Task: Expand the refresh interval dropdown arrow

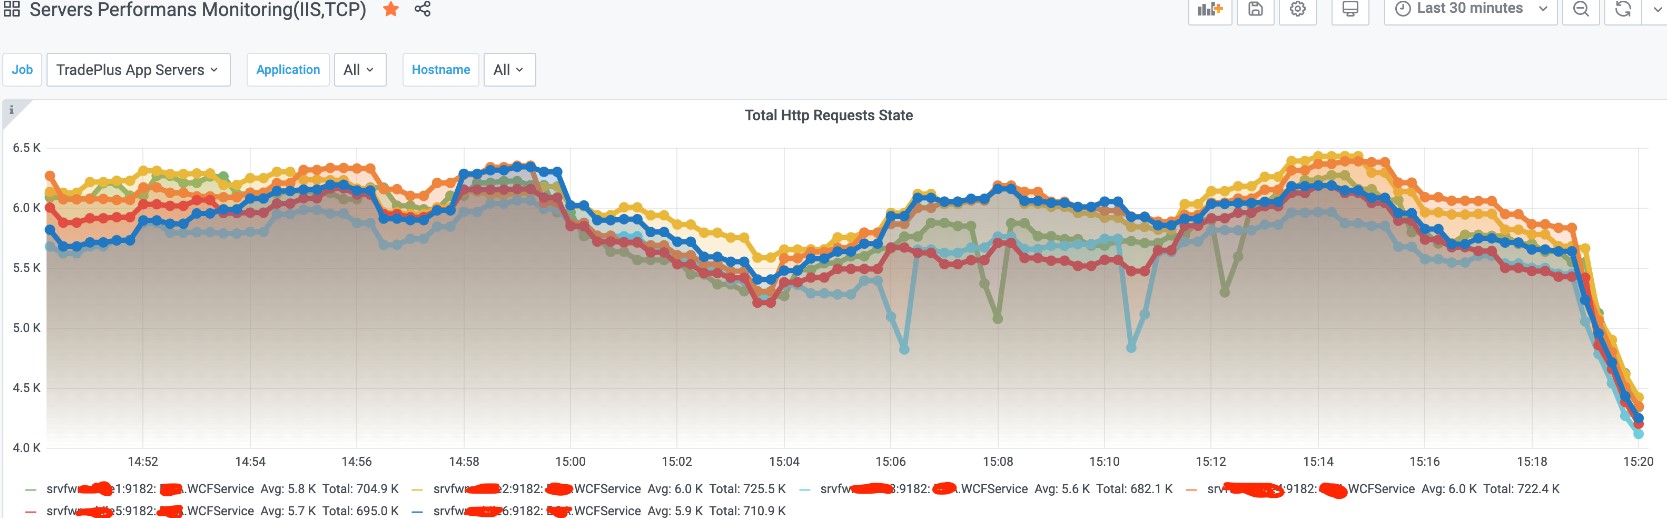Action: [x=1657, y=9]
